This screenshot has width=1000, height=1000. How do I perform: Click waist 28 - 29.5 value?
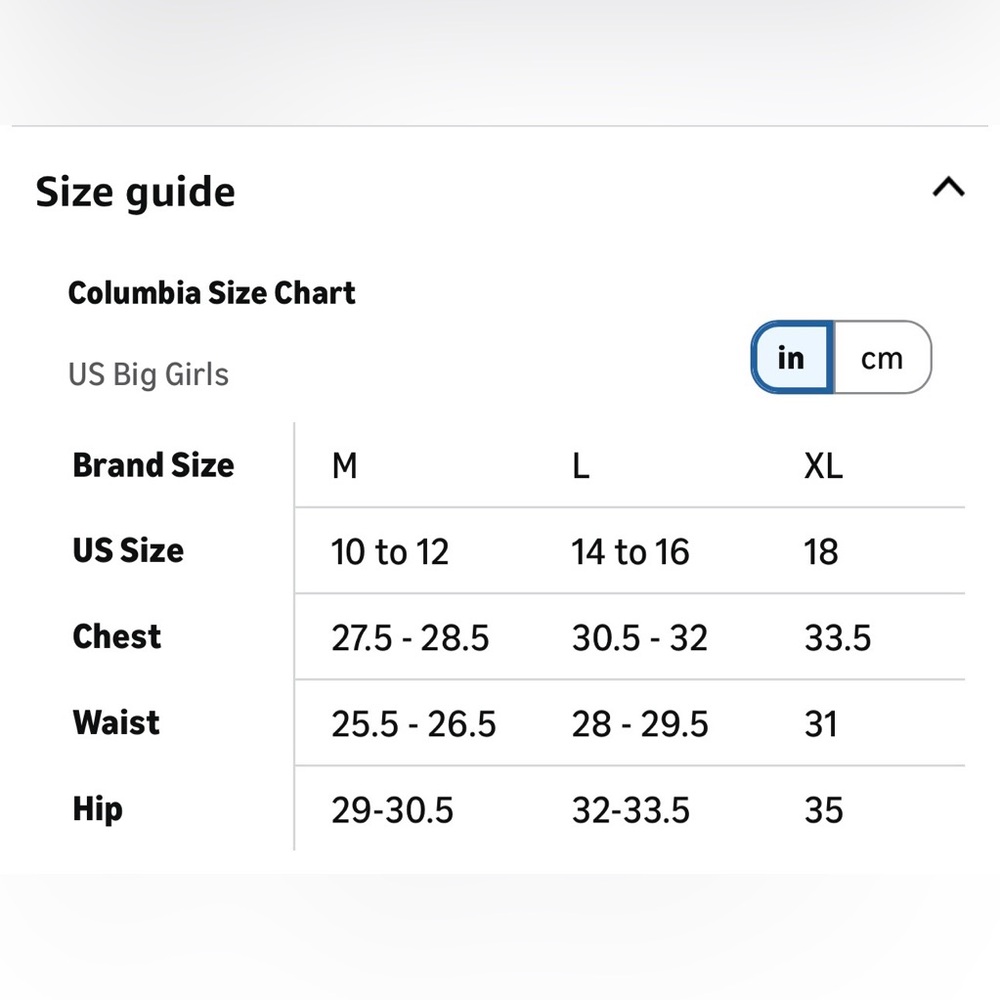pyautogui.click(x=640, y=724)
